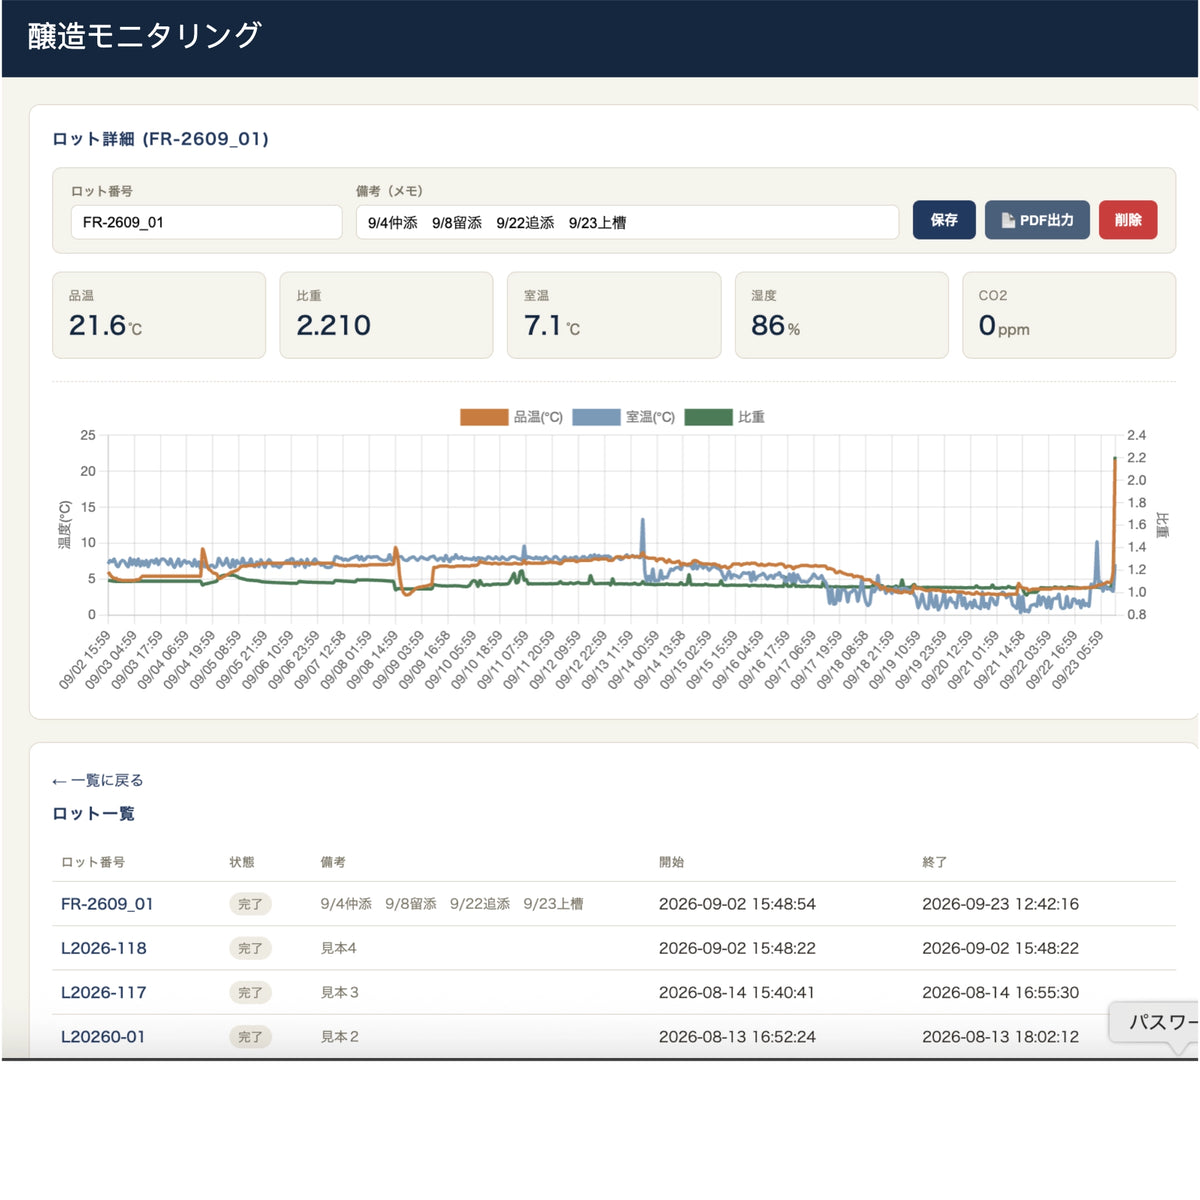The height and width of the screenshot is (1200, 1200).
Task: Click 開始 column header
Action: (671, 862)
